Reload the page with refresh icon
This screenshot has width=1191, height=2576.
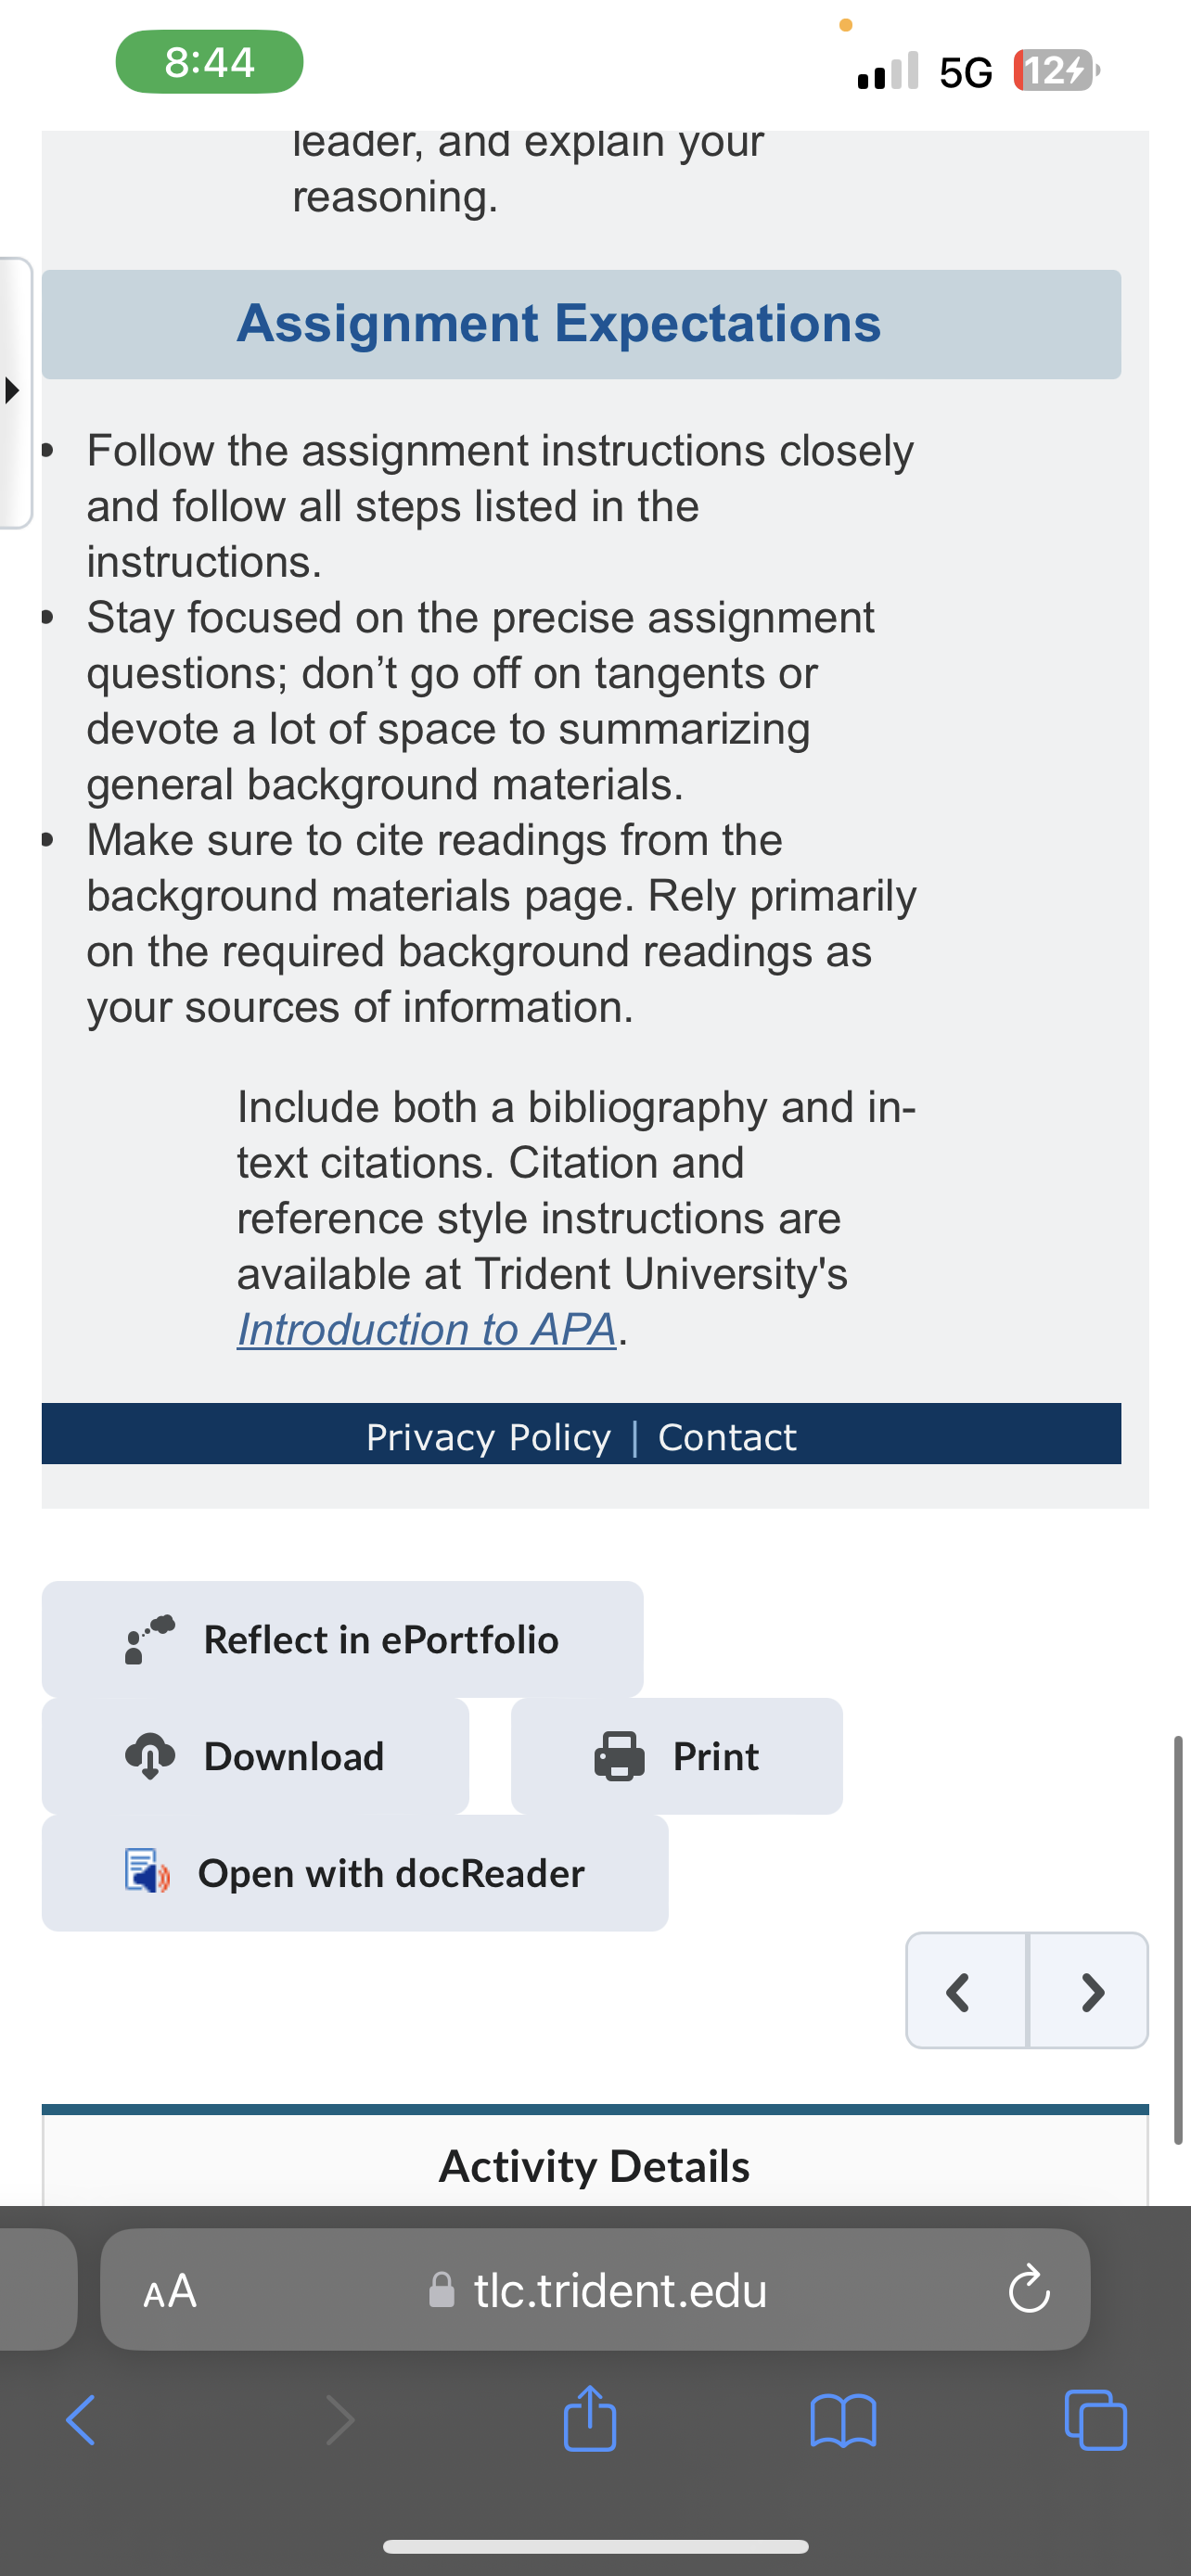1029,2290
